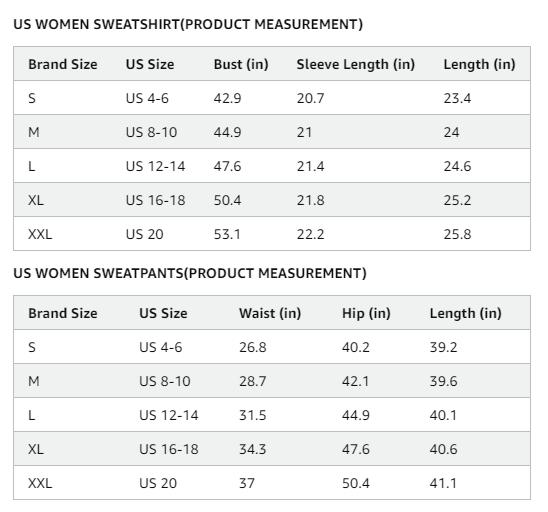Click the US 12-14 cell in sweatshirt table
Screen dimensions: 548x512
tap(156, 166)
